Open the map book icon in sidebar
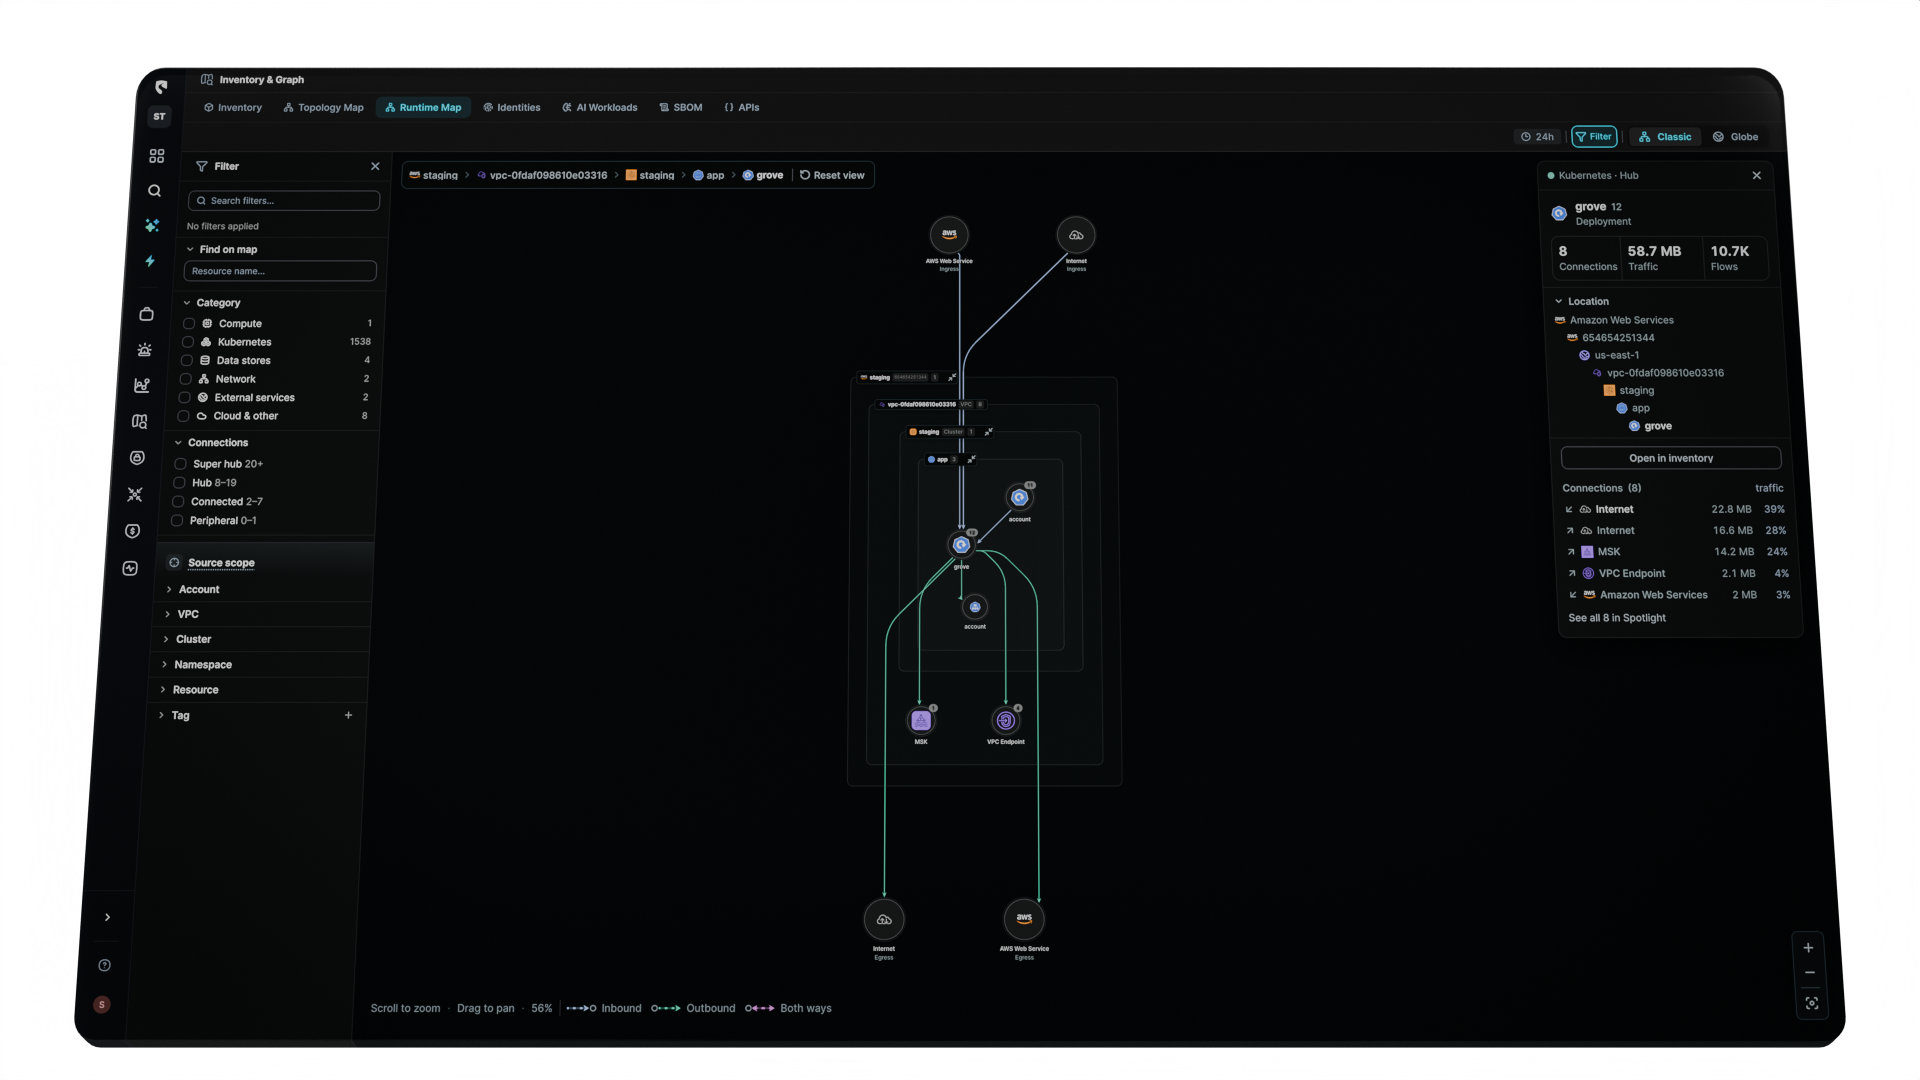1920x1080 pixels. [x=140, y=422]
